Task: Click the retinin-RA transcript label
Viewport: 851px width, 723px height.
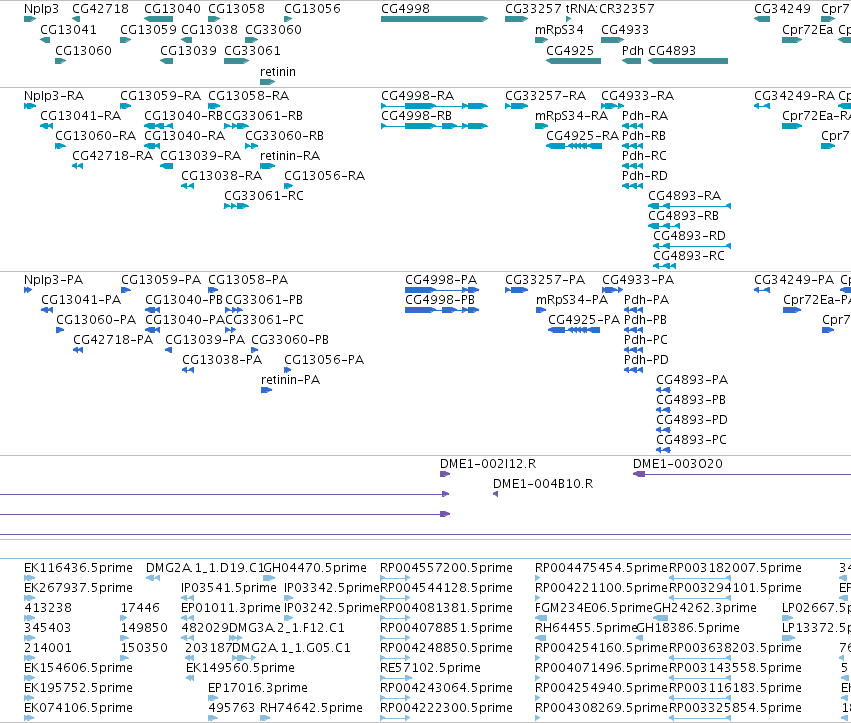Action: coord(290,156)
